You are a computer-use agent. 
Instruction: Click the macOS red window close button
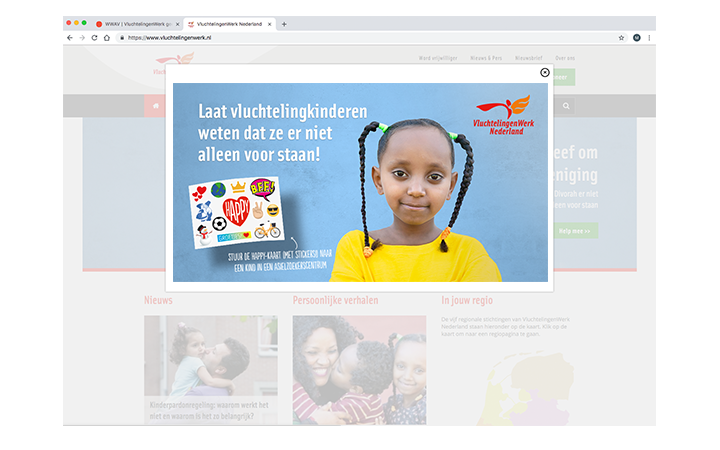68,23
